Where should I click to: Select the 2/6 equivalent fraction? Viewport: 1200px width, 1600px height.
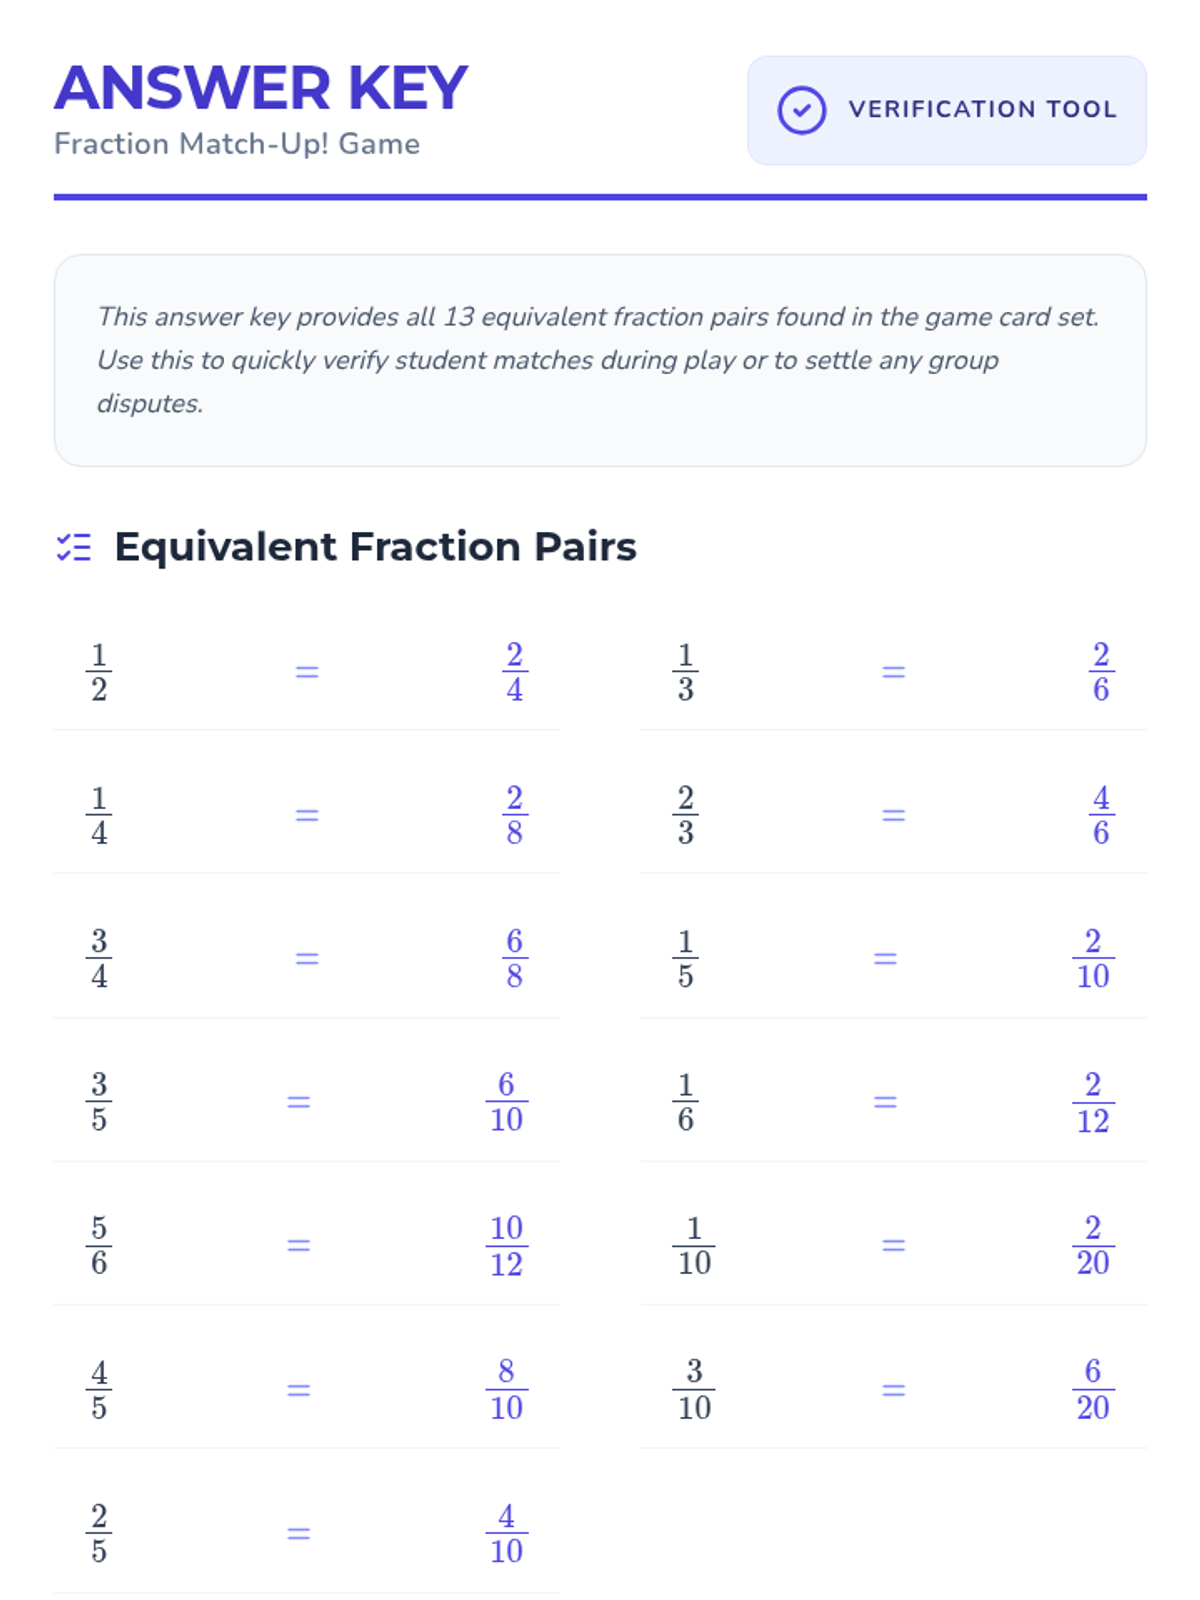1100,672
